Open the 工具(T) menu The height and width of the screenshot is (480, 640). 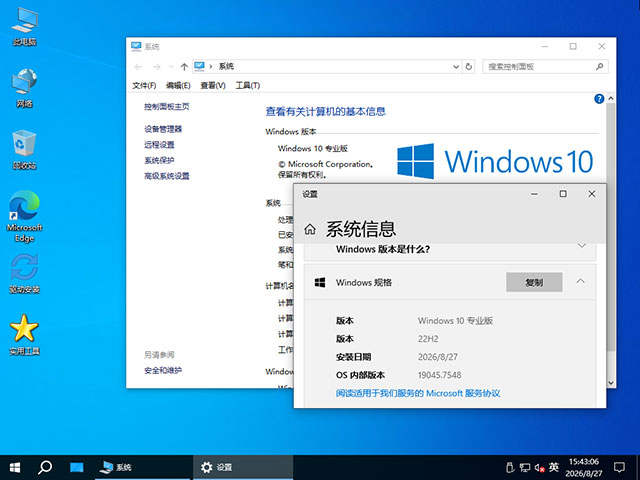[247, 85]
